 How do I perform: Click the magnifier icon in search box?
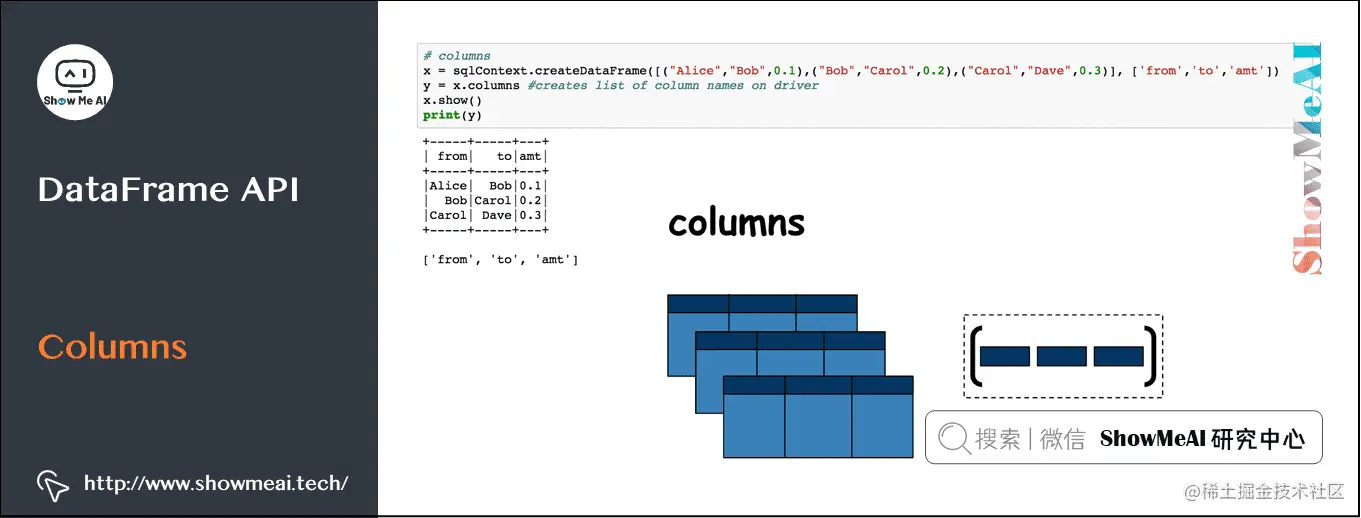(955, 438)
